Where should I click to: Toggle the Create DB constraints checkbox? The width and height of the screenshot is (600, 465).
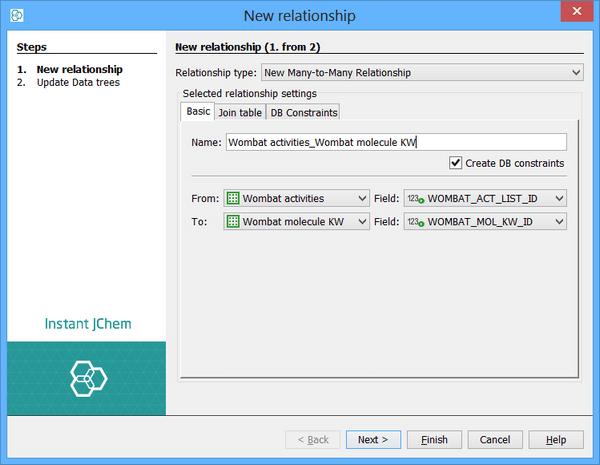tap(456, 163)
